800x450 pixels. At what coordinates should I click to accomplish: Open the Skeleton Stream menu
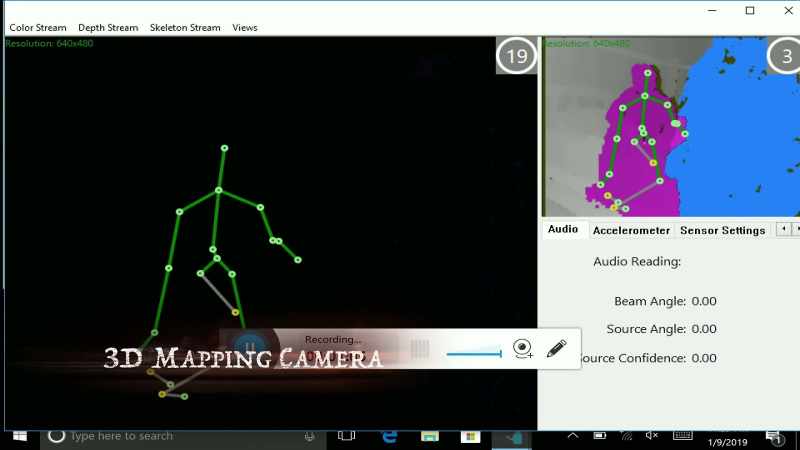click(185, 28)
